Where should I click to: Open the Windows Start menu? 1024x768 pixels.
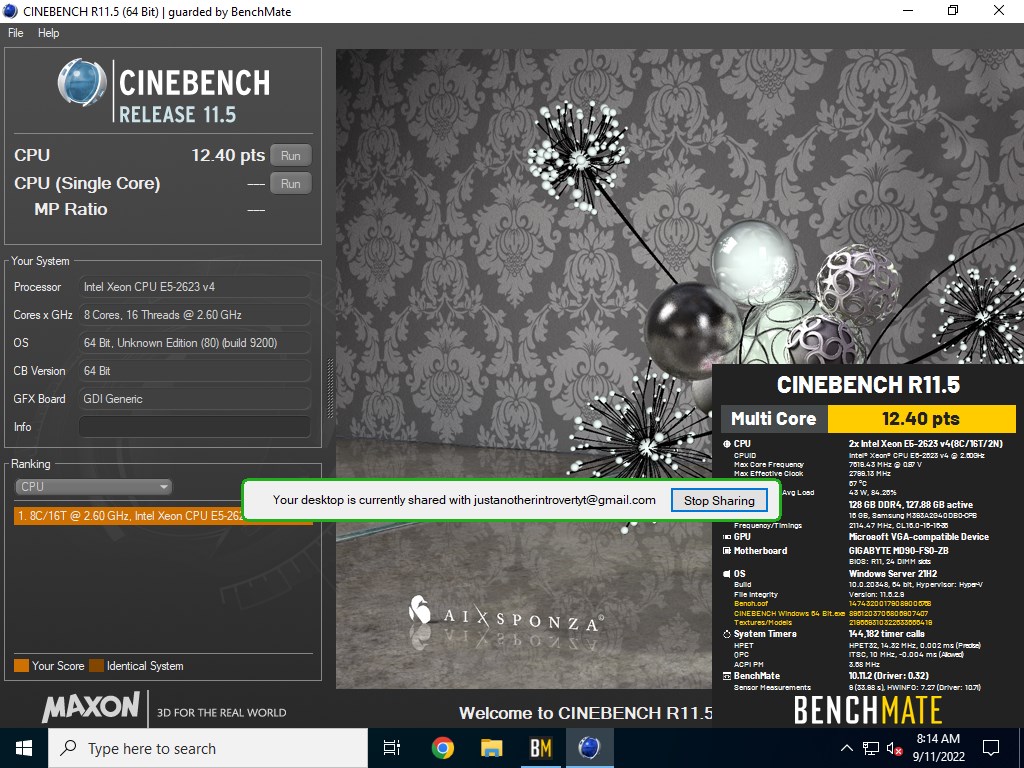click(24, 748)
